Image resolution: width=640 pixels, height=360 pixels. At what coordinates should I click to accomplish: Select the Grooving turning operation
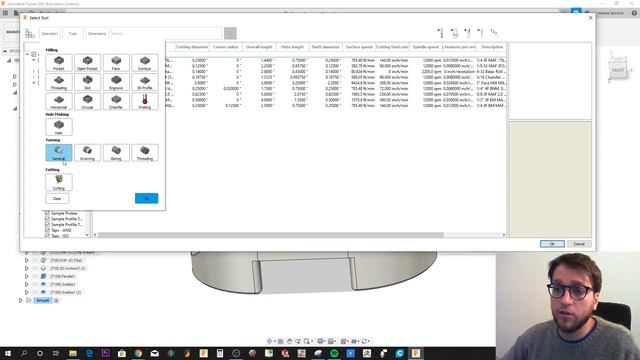(x=87, y=153)
